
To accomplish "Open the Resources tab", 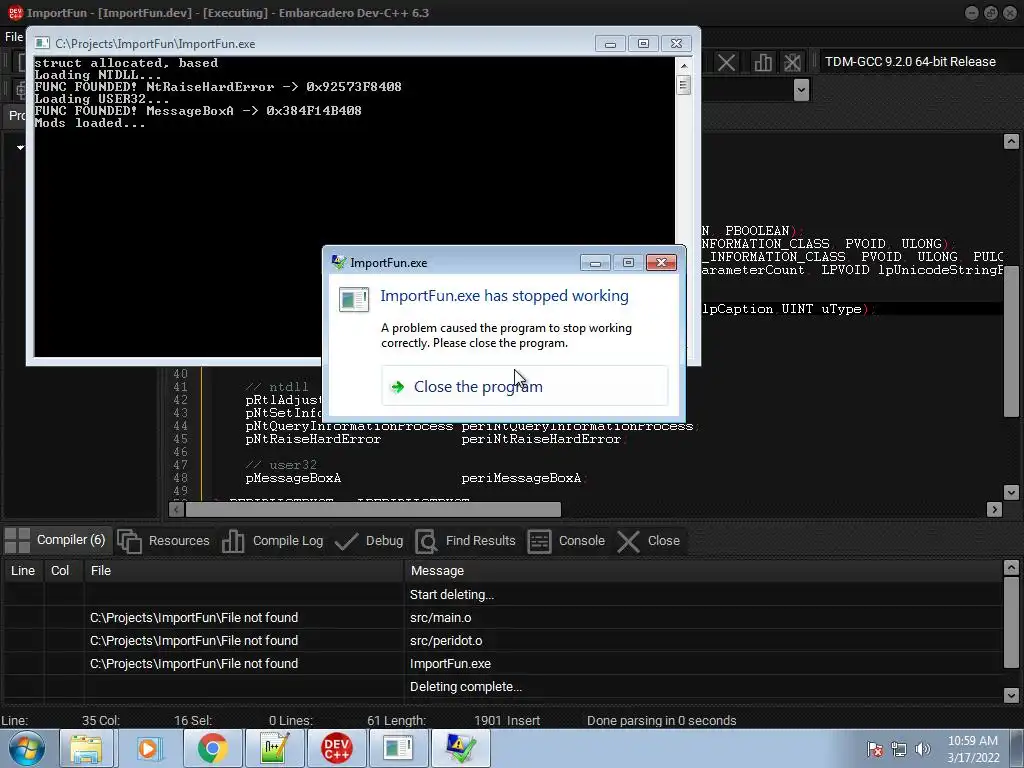I will (x=164, y=541).
